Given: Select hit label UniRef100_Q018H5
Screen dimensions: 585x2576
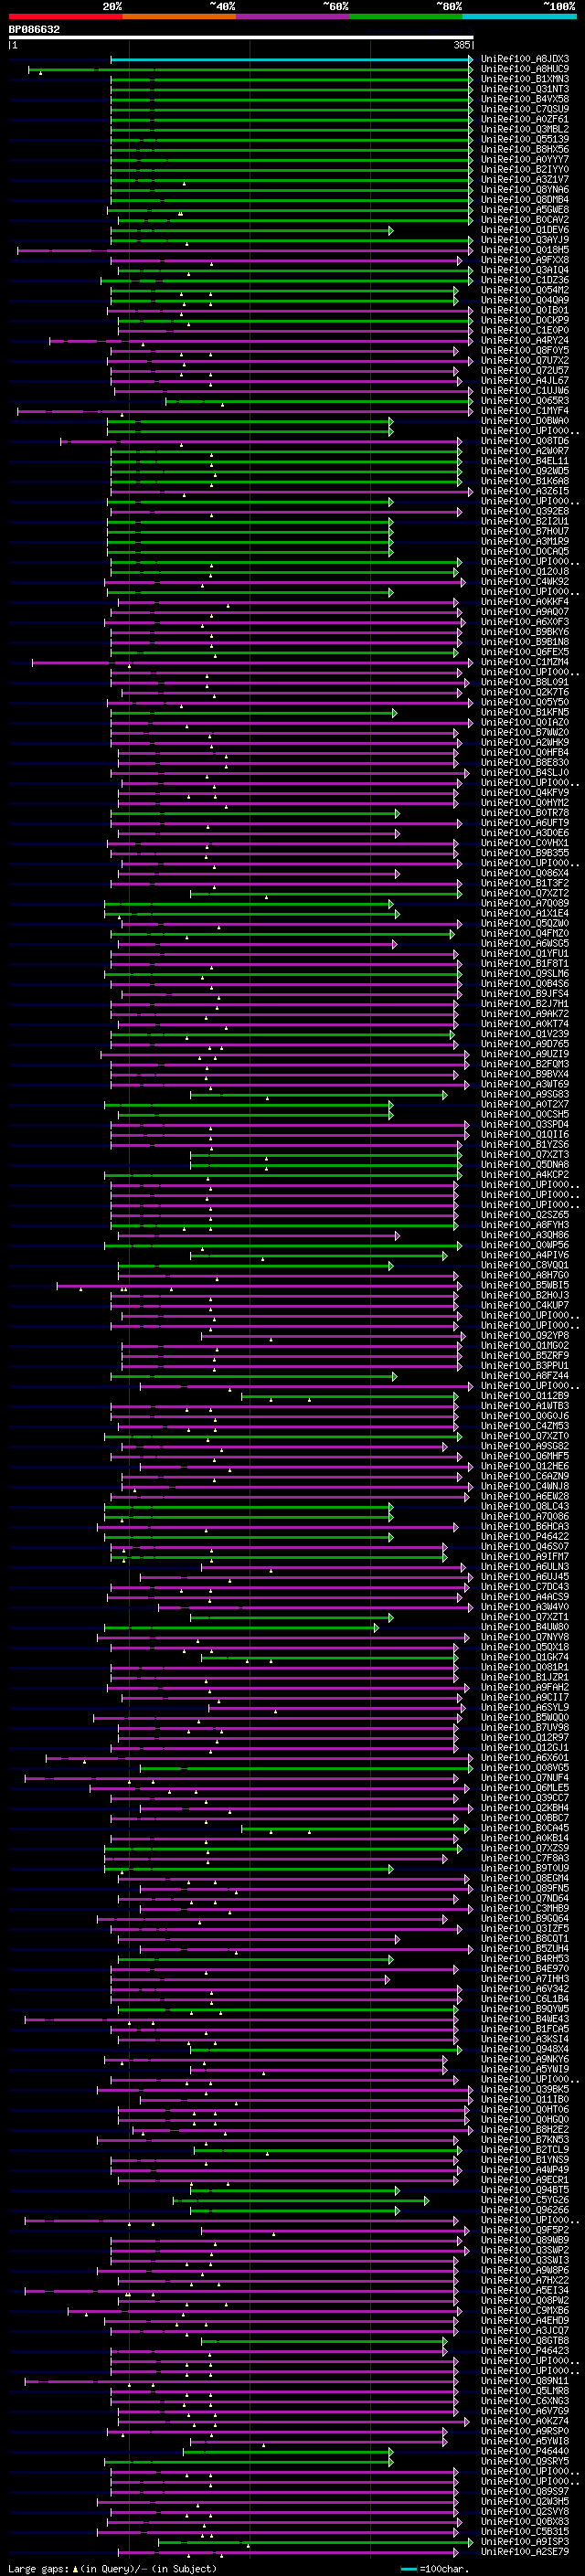Looking at the screenshot, I should [525, 250].
